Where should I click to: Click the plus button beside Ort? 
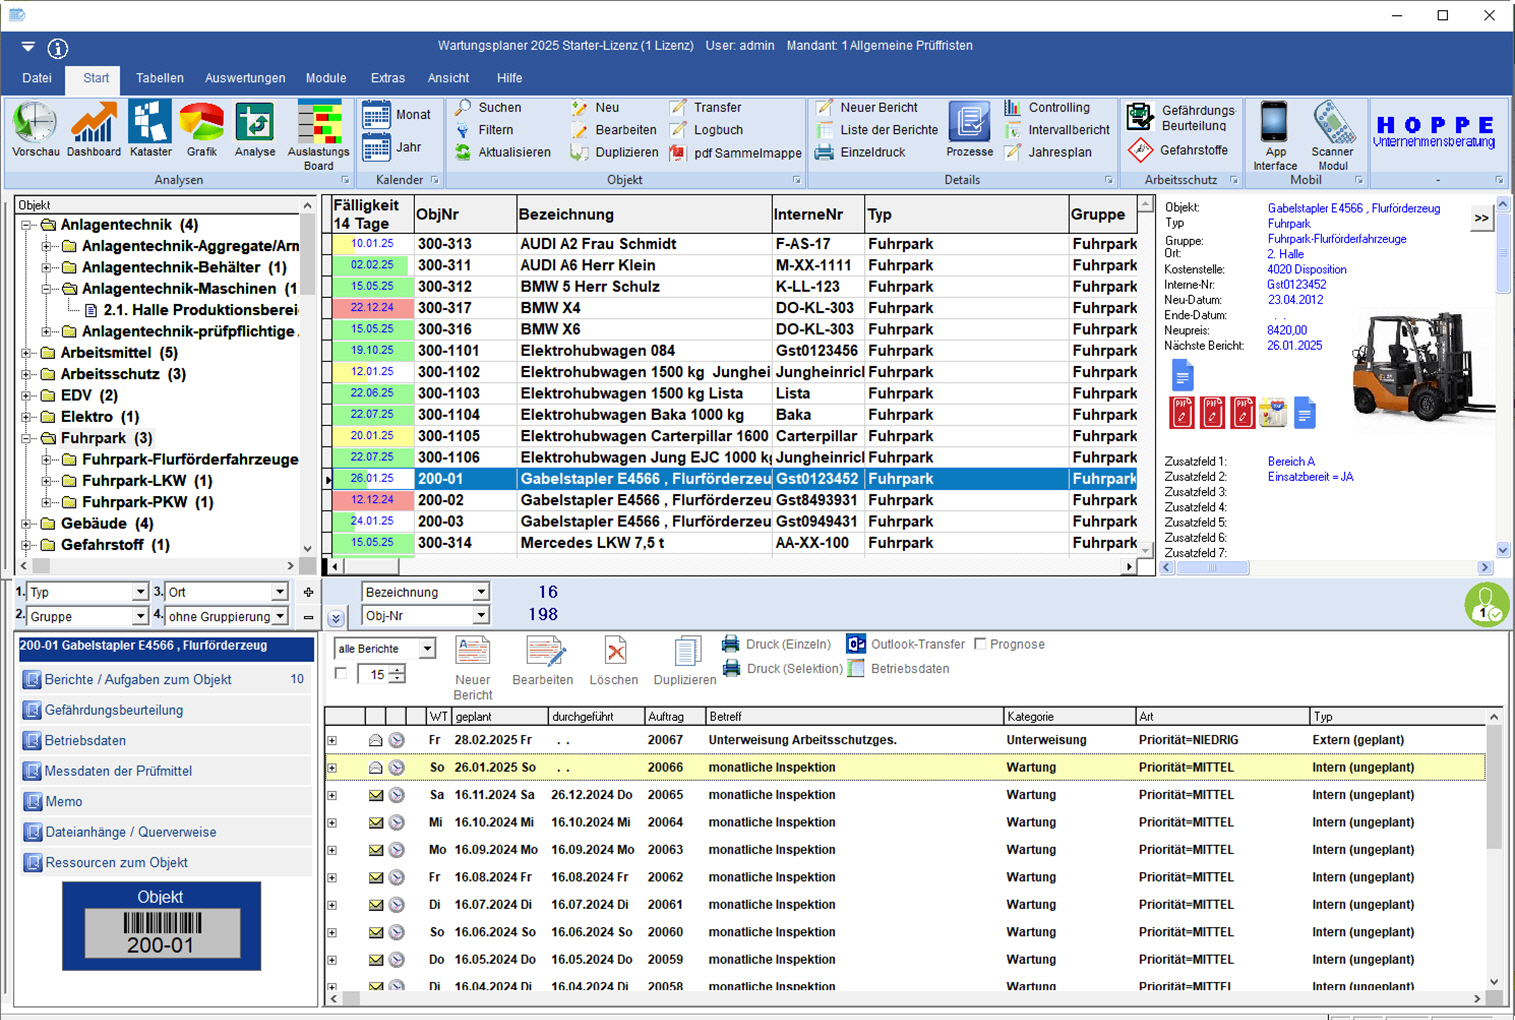(x=308, y=592)
